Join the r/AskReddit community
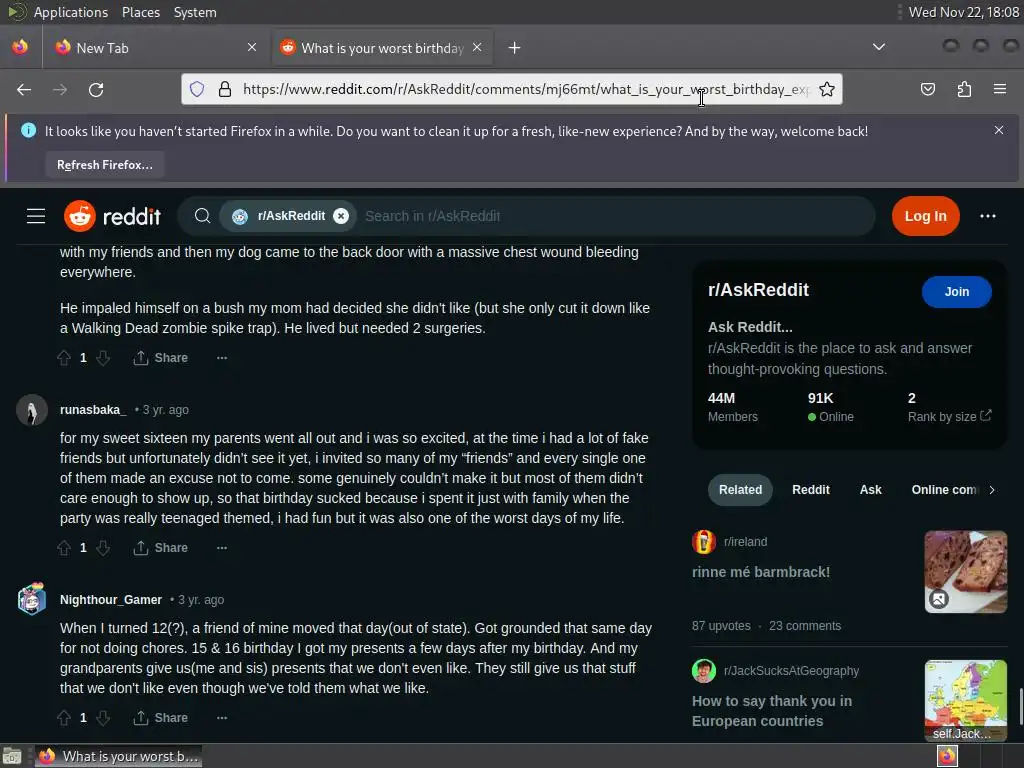 point(956,292)
